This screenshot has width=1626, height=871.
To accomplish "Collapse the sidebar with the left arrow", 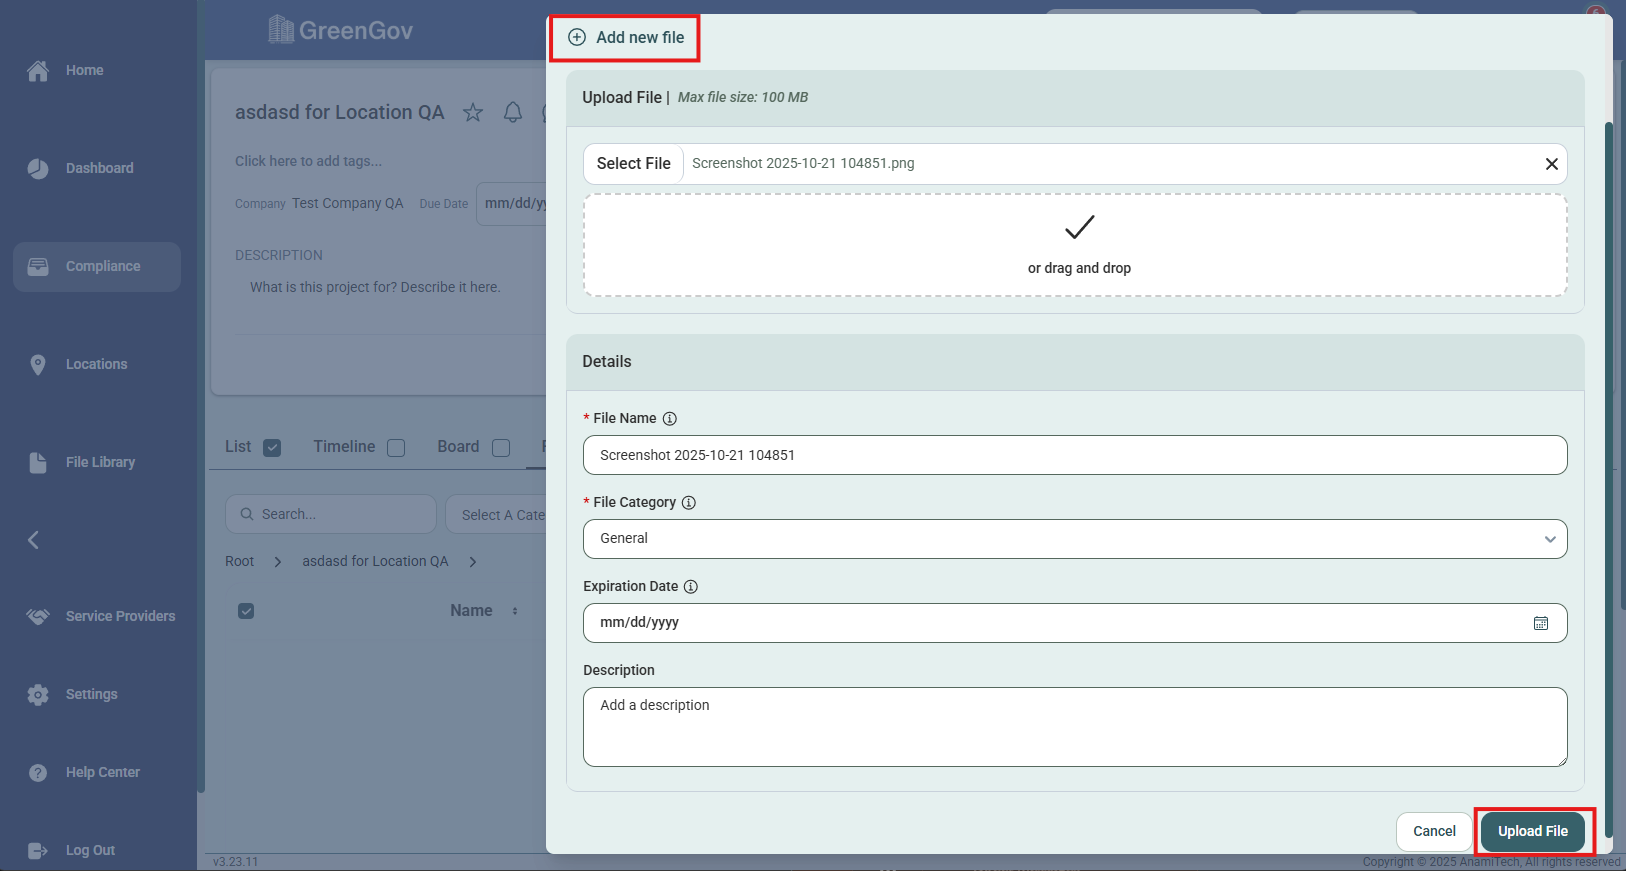I will [34, 540].
